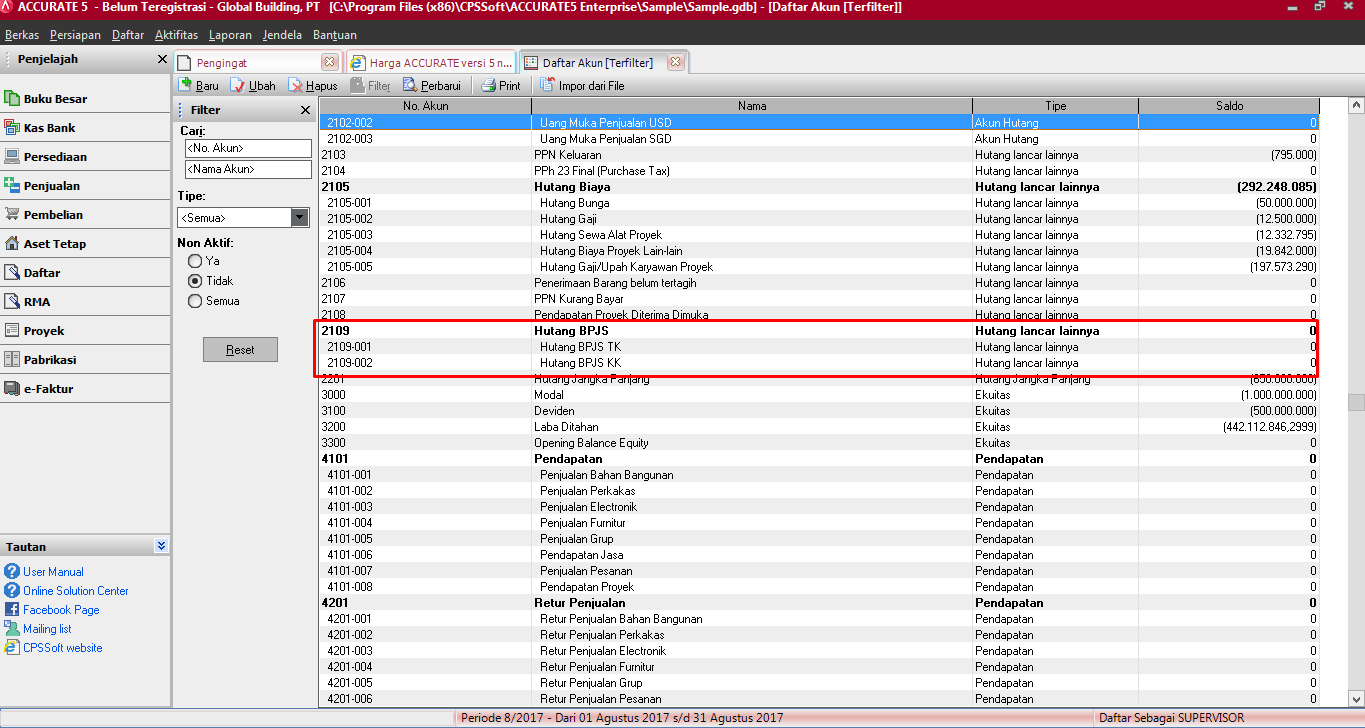Click Impor dari File icon

[548, 86]
